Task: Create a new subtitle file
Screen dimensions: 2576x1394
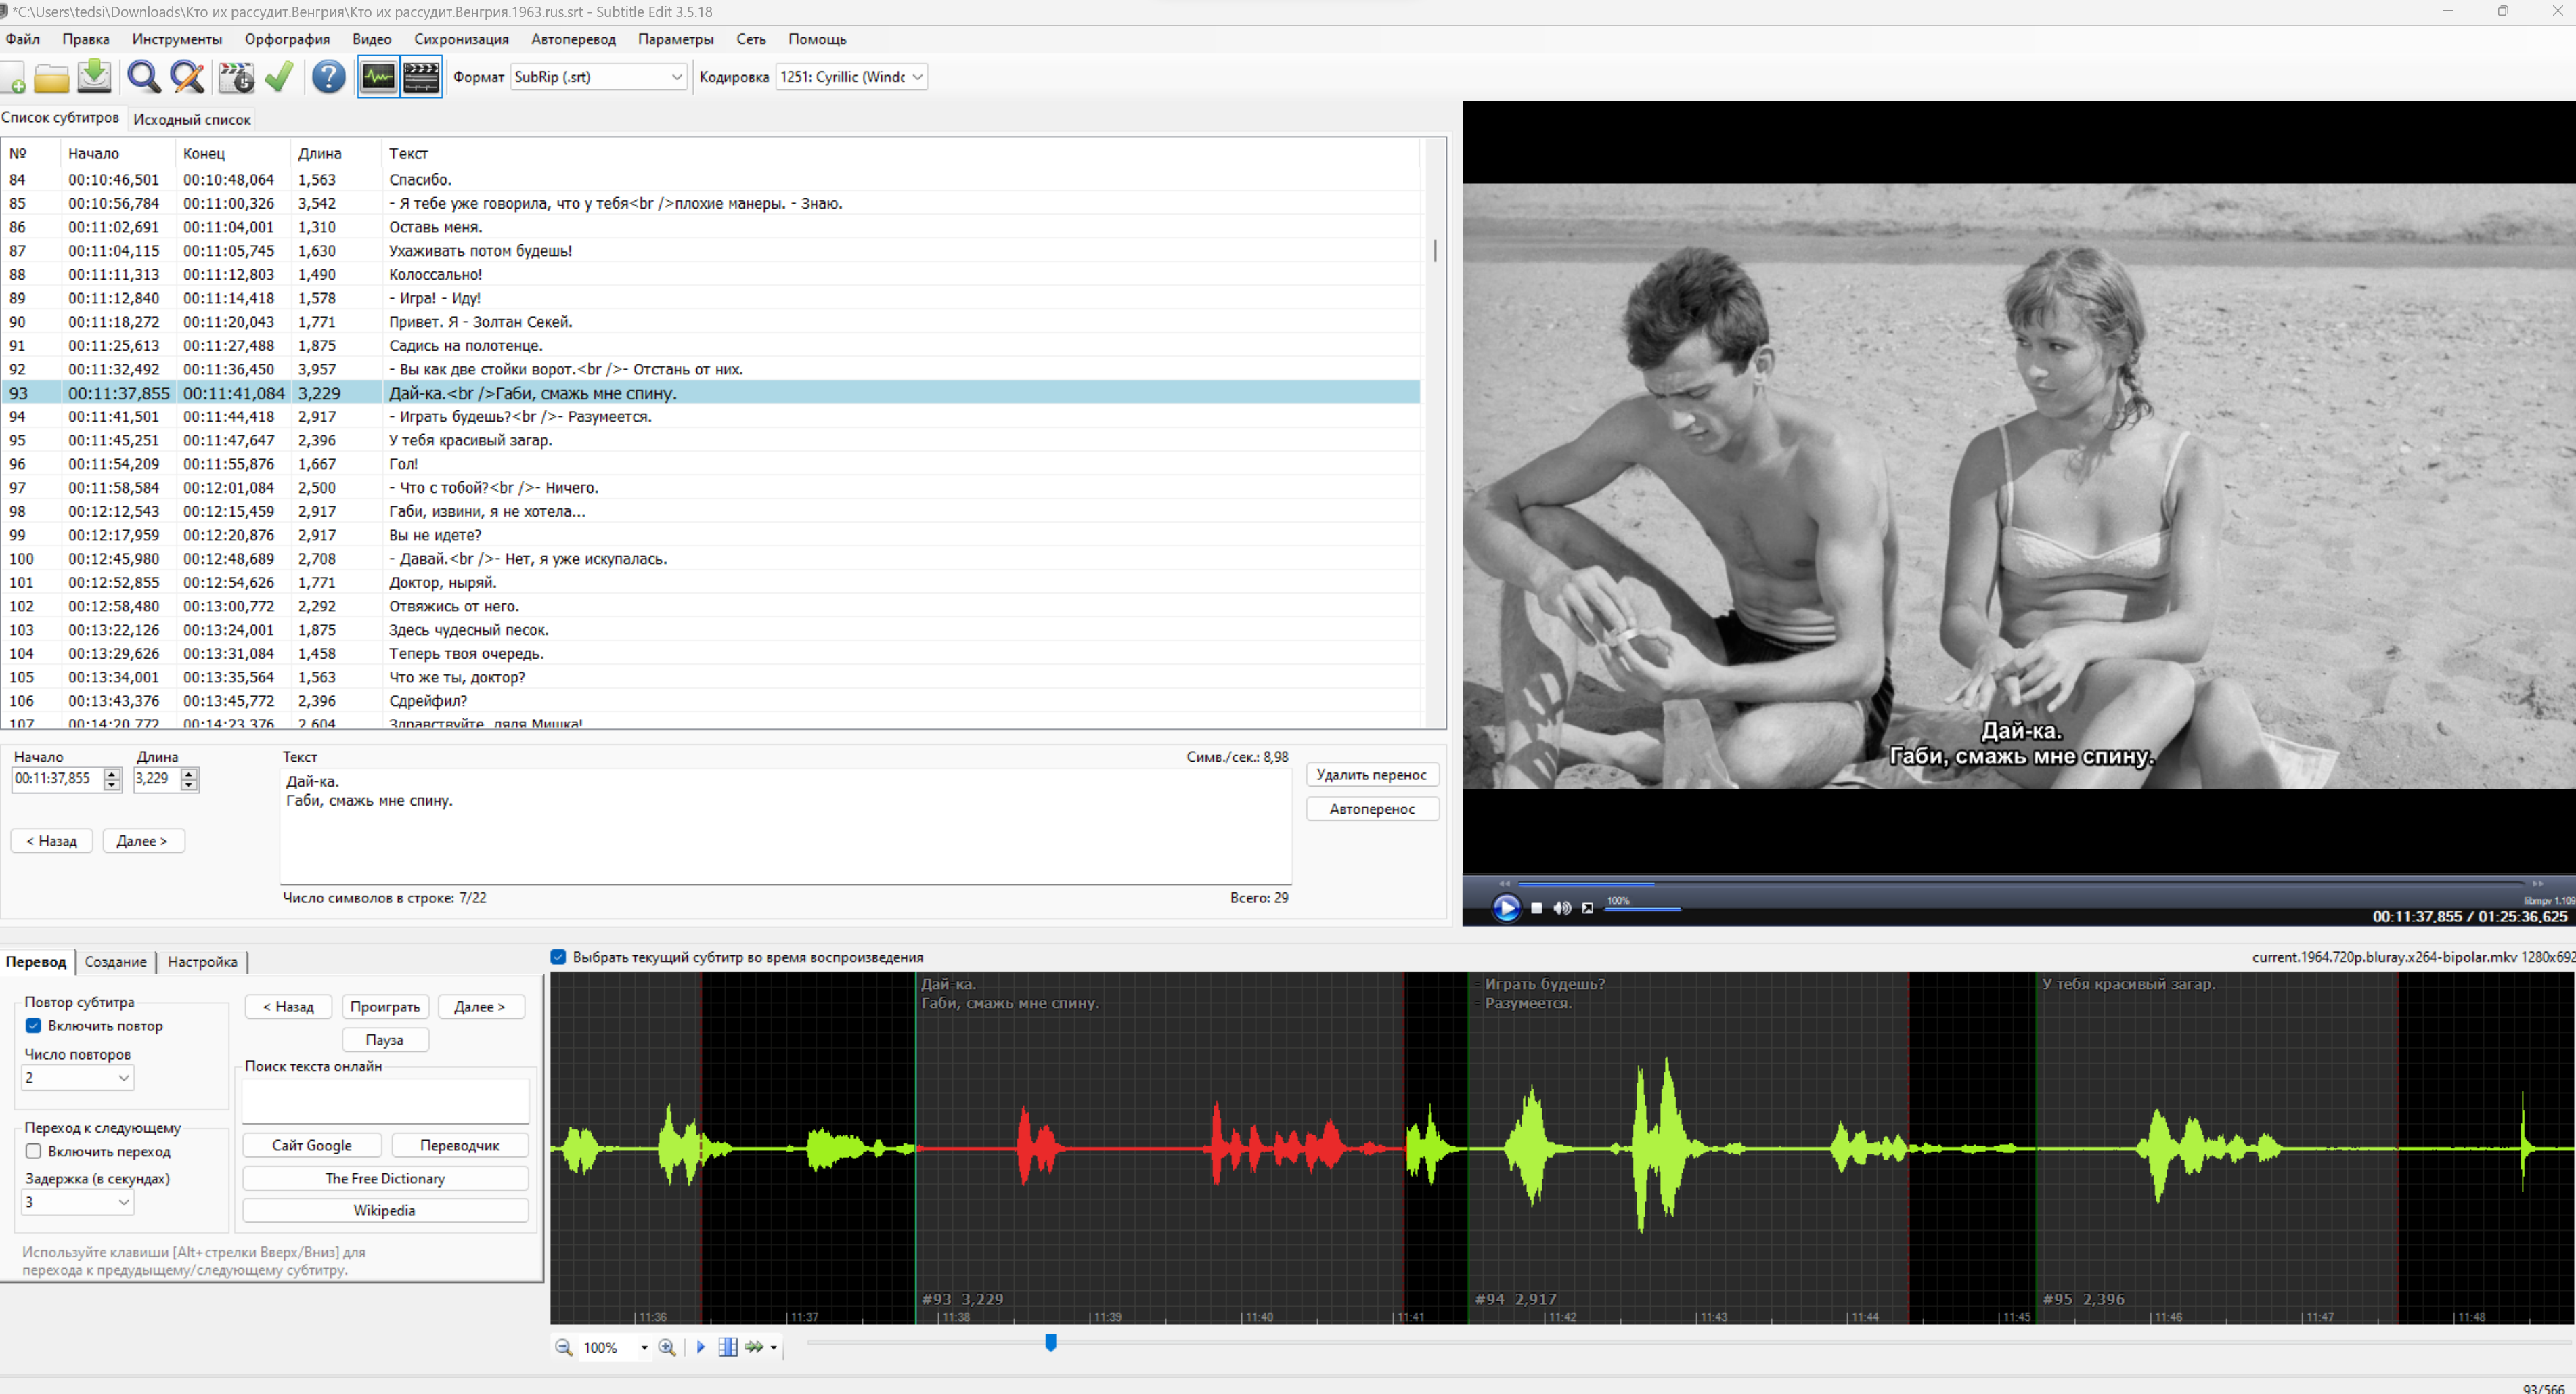Action: click(13, 78)
